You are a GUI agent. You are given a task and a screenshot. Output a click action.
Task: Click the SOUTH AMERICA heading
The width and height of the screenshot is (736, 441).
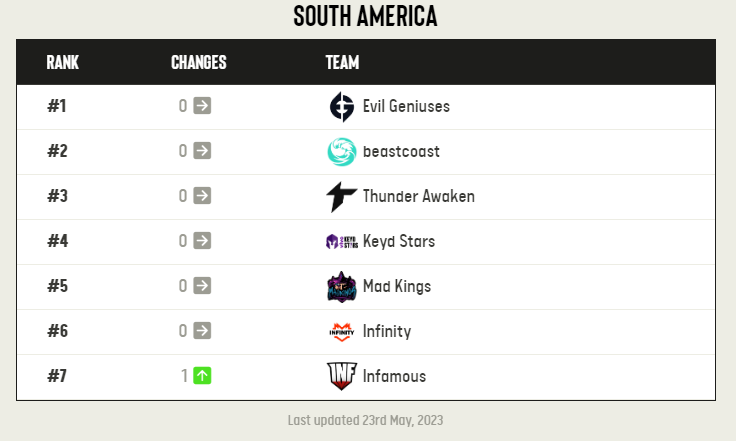click(365, 16)
